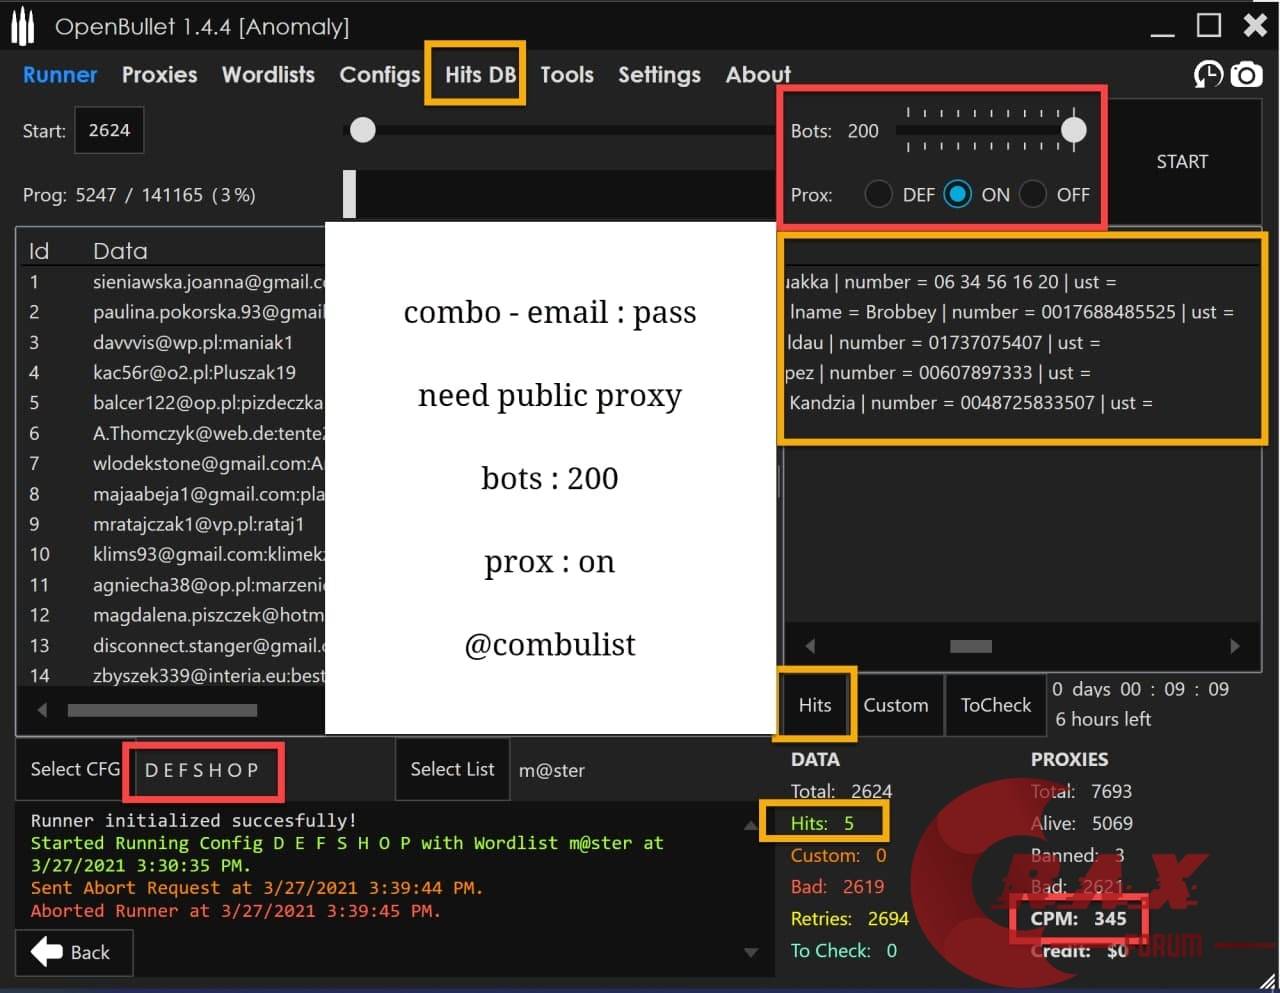
Task: Click the Data column header
Action: [120, 251]
